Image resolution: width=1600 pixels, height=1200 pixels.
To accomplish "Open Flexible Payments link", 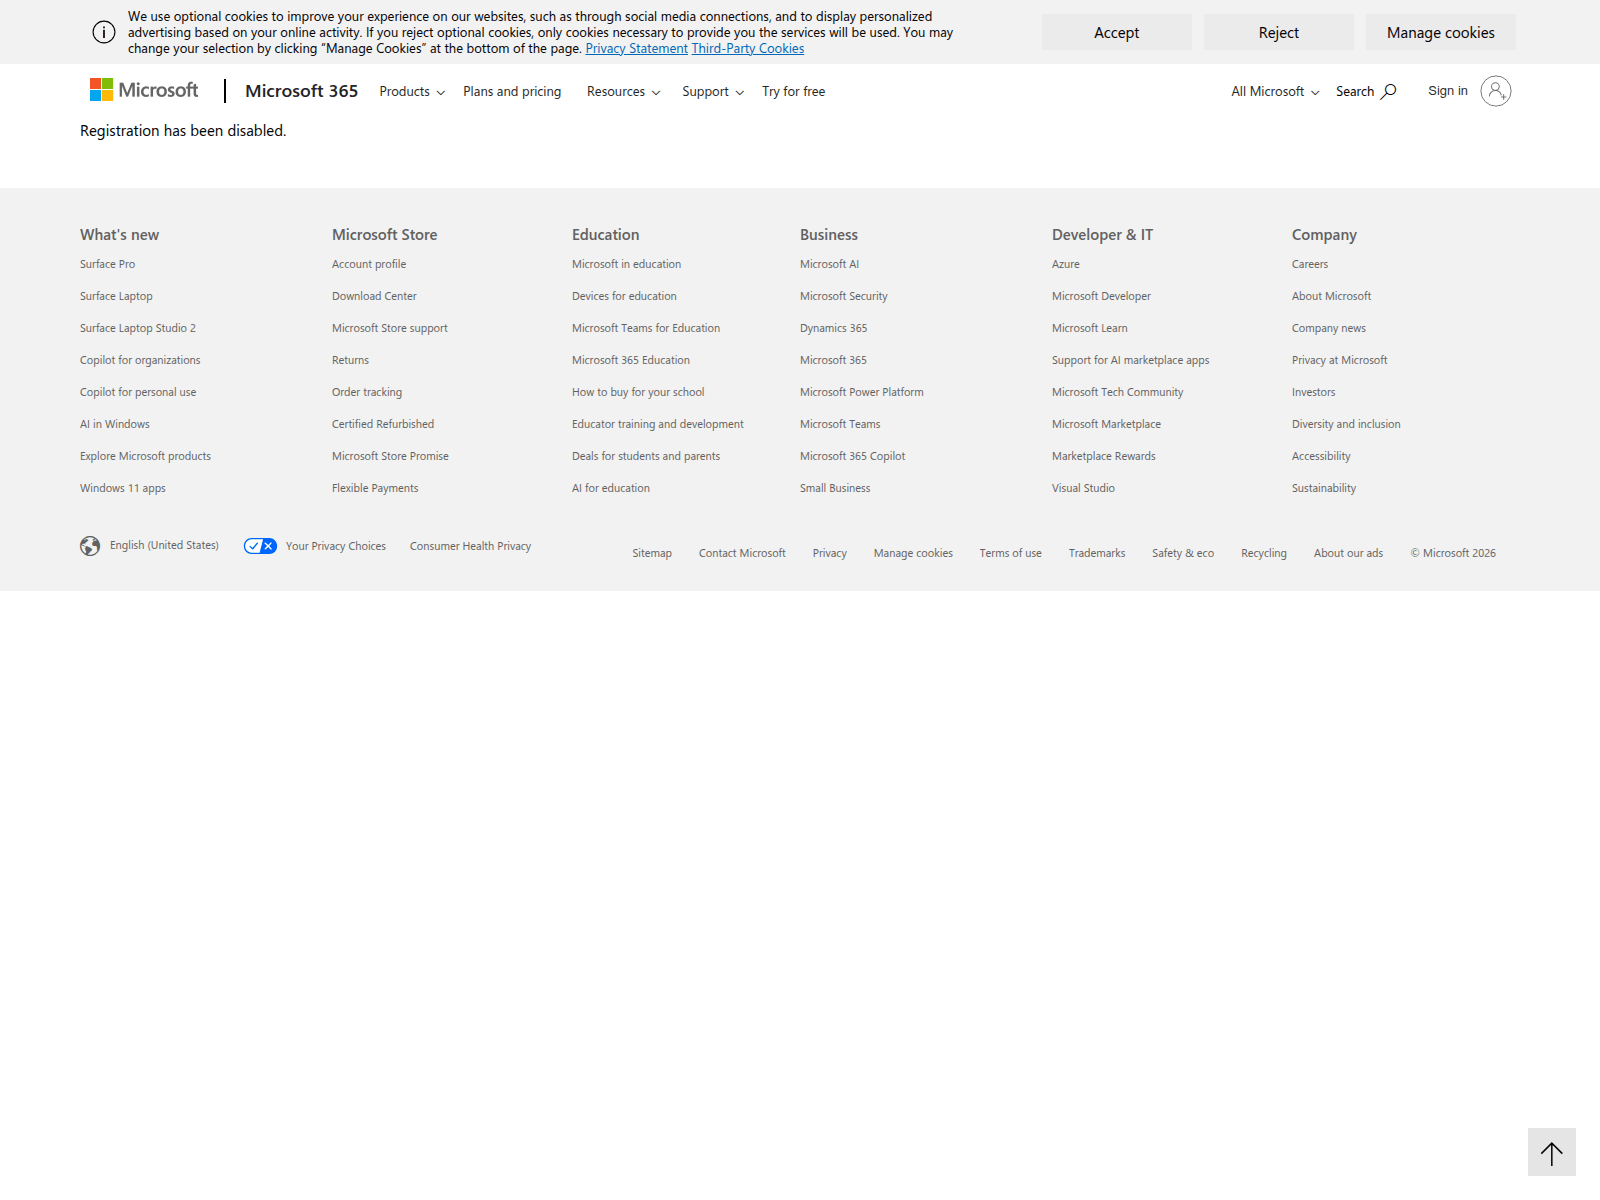I will pyautogui.click(x=375, y=488).
